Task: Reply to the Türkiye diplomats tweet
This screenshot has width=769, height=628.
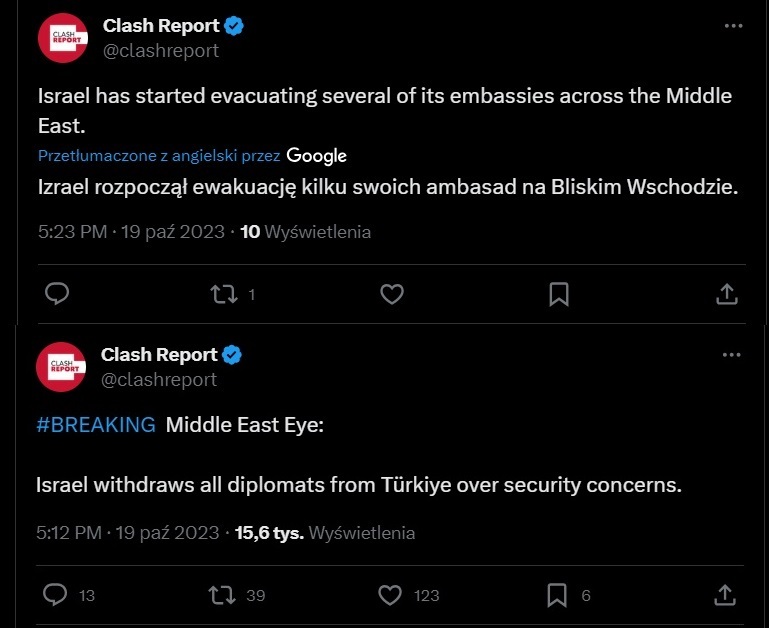Action: pyautogui.click(x=57, y=595)
